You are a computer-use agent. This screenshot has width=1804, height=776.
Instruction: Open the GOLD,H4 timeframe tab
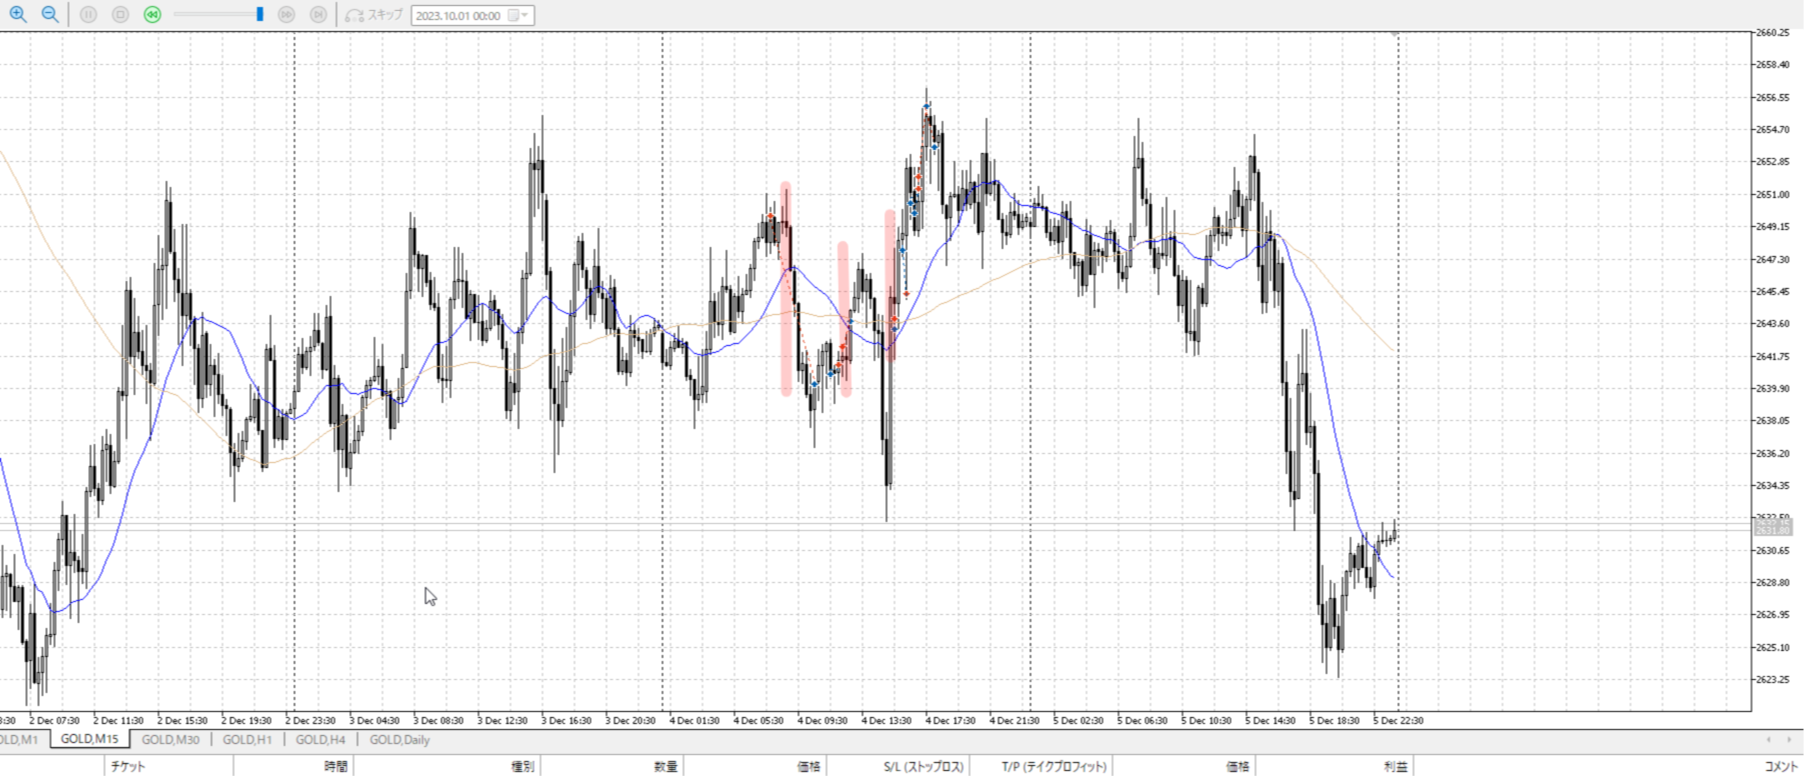320,740
